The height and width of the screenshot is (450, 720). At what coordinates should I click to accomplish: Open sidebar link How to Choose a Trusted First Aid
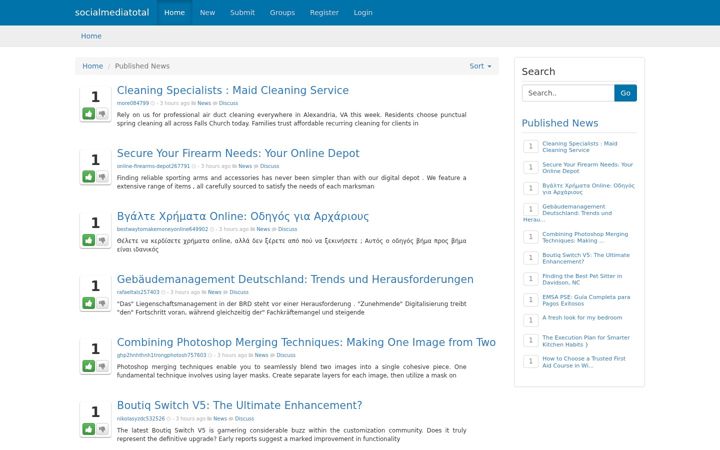(x=584, y=362)
